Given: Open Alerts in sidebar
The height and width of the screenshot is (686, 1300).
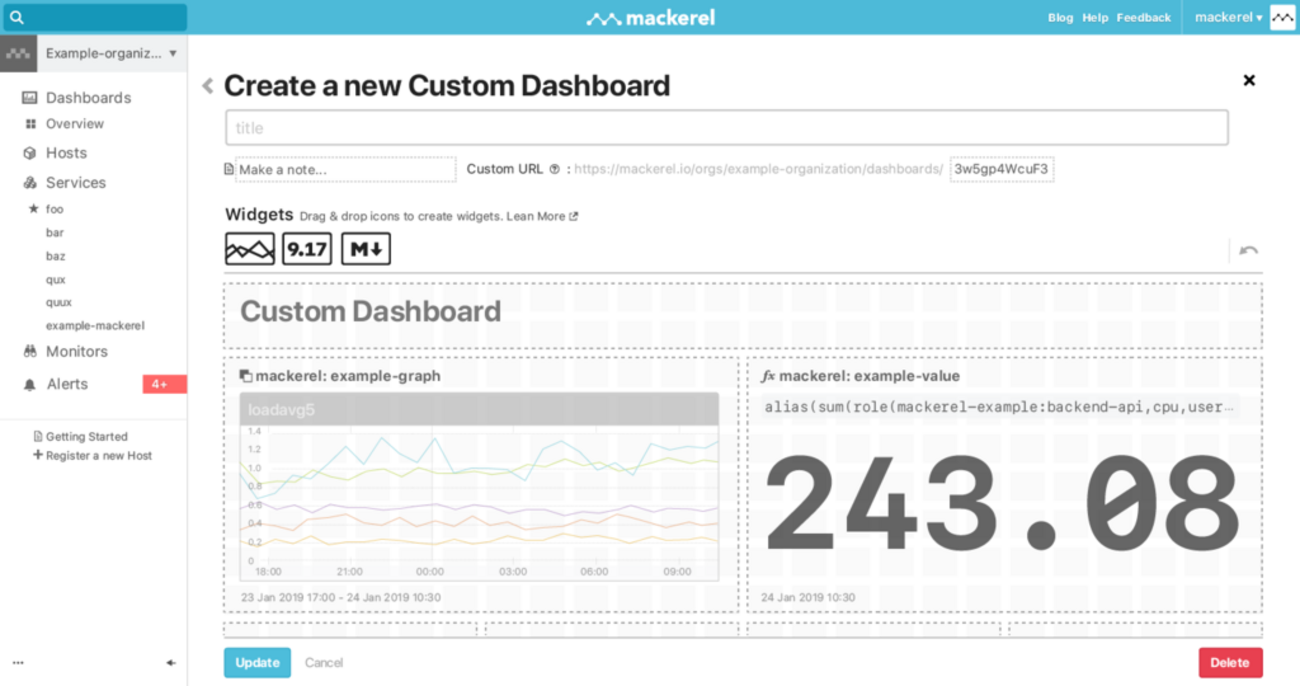Looking at the screenshot, I should point(67,384).
